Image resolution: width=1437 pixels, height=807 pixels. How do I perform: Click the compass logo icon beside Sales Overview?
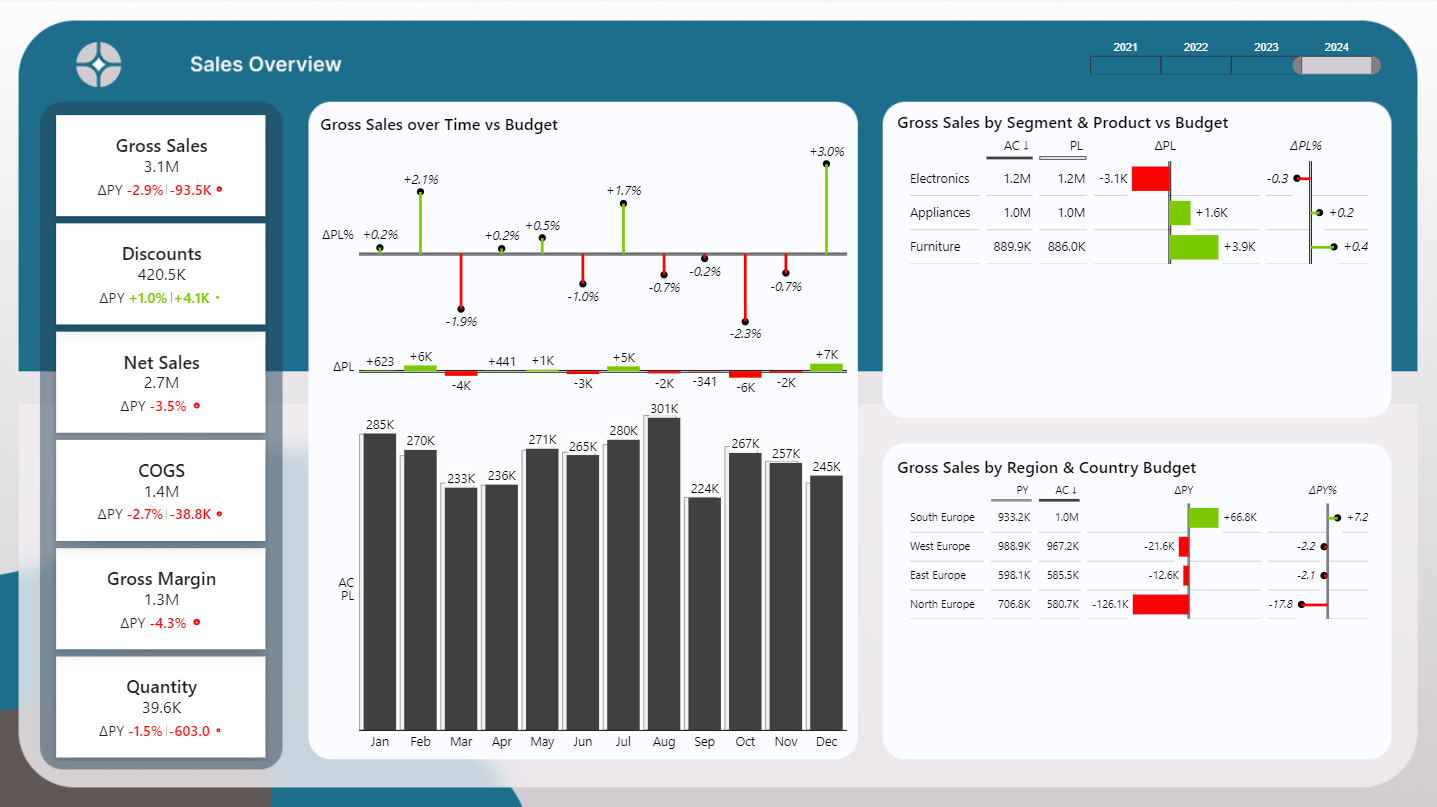(99, 65)
